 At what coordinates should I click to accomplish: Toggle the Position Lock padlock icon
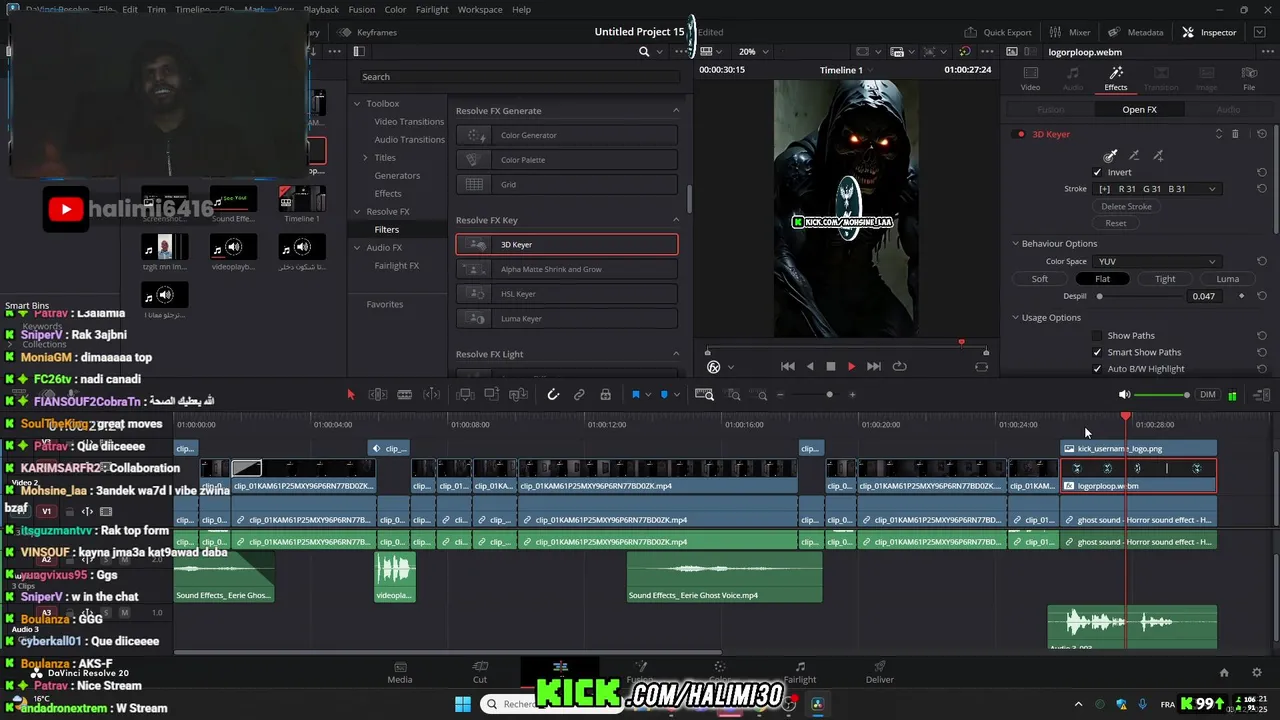coord(605,395)
